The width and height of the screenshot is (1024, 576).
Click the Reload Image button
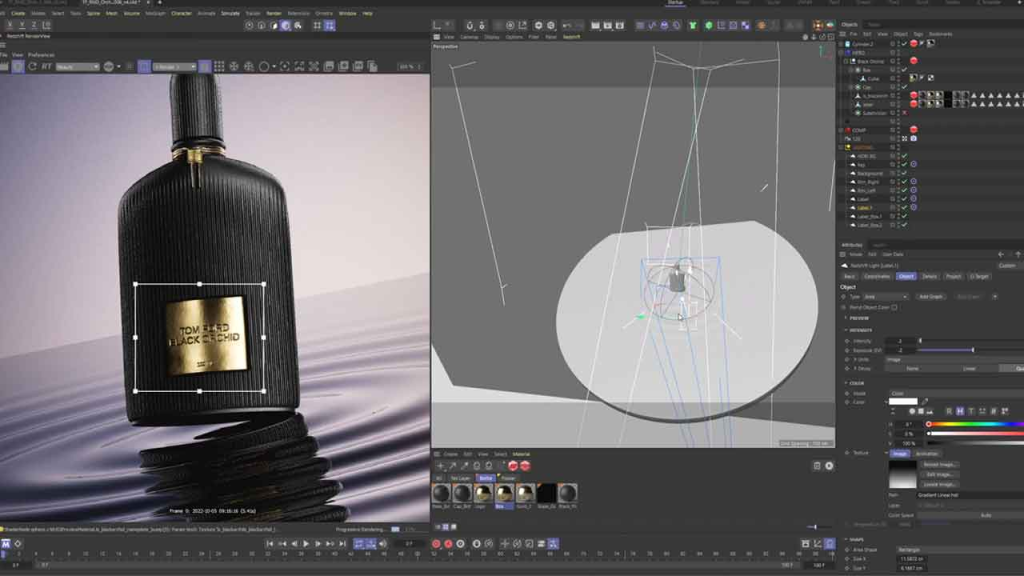coord(940,464)
